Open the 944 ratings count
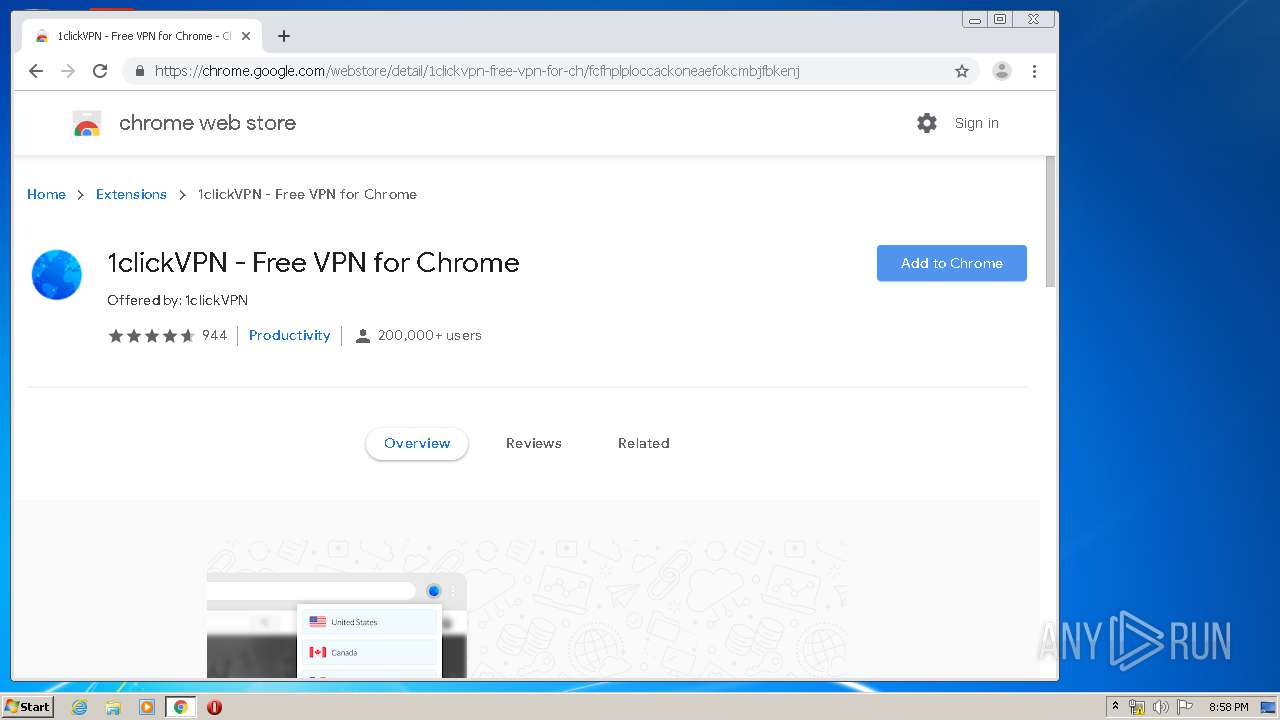1280x720 pixels. coord(214,336)
